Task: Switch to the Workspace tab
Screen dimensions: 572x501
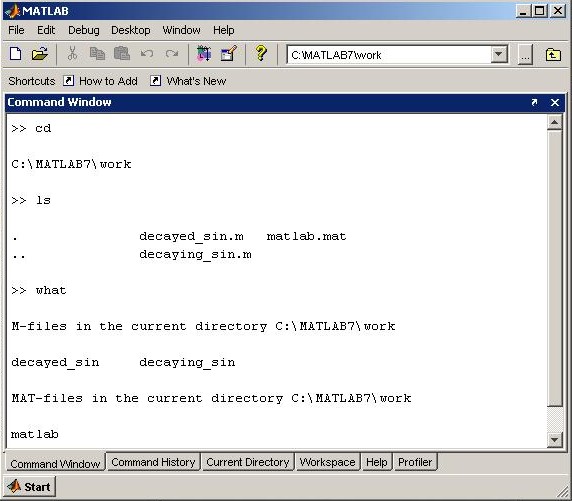Action: (x=327, y=462)
